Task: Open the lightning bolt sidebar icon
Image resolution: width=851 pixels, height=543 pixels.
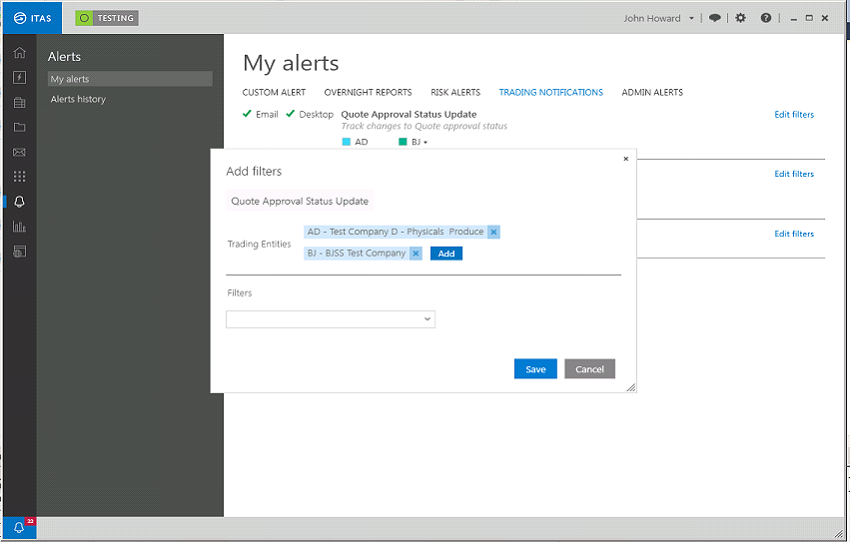Action: coord(20,78)
